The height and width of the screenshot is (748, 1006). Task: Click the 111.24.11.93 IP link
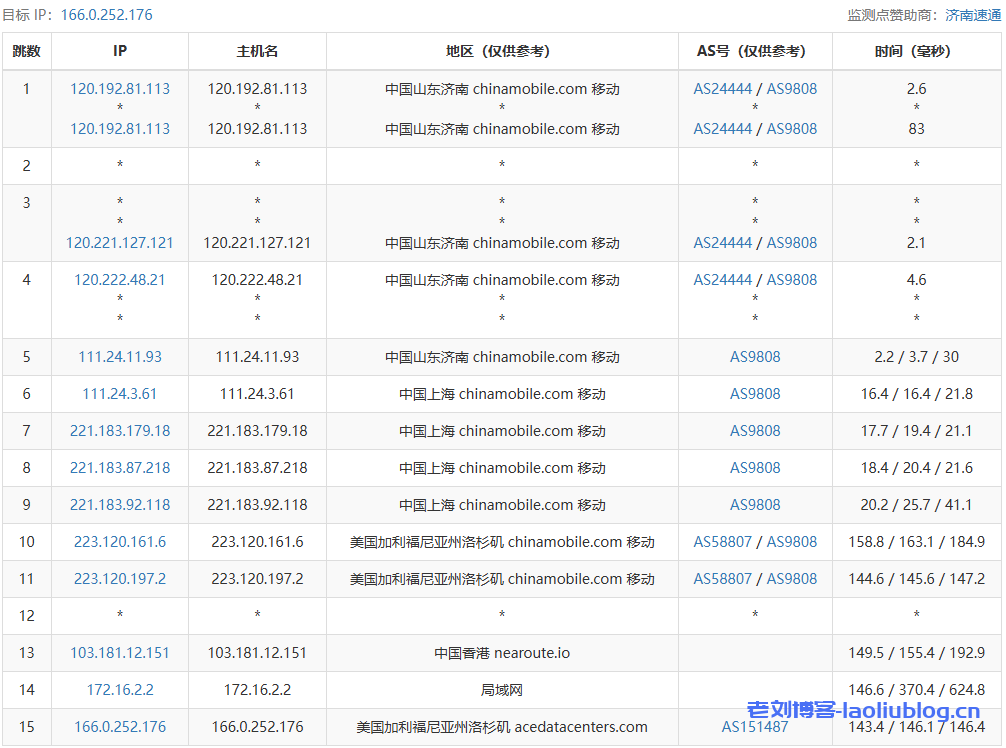(x=120, y=357)
